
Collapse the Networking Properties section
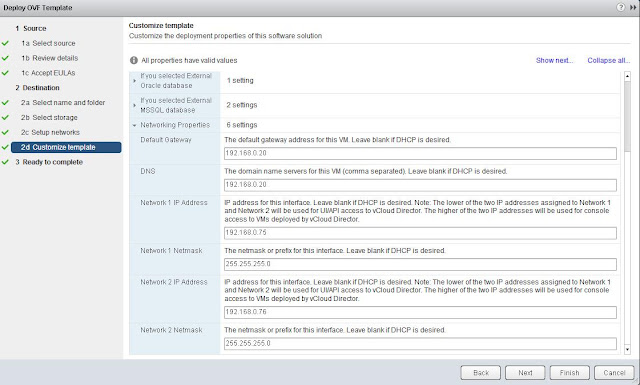(134, 125)
